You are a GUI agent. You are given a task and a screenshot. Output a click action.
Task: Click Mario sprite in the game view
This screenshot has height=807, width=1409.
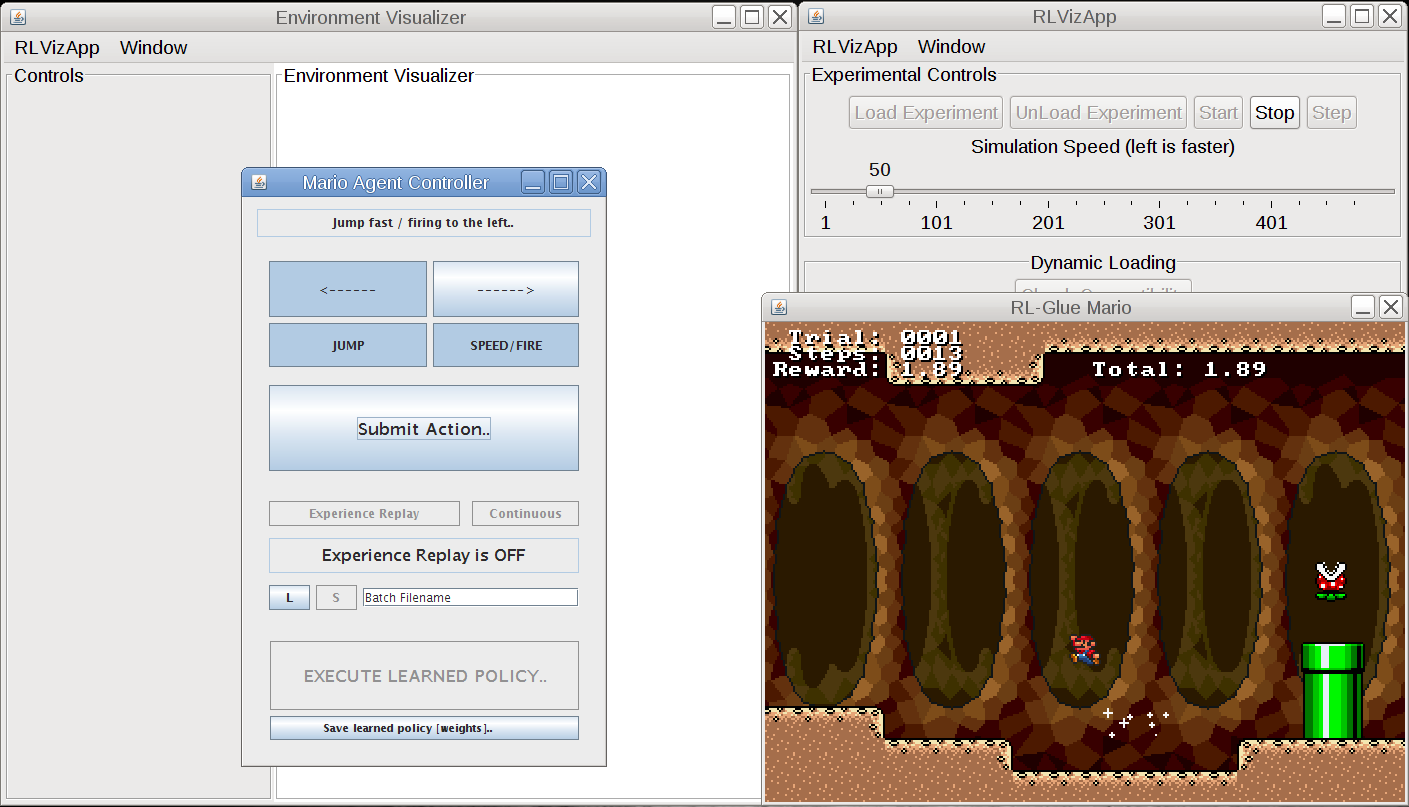coord(1084,650)
